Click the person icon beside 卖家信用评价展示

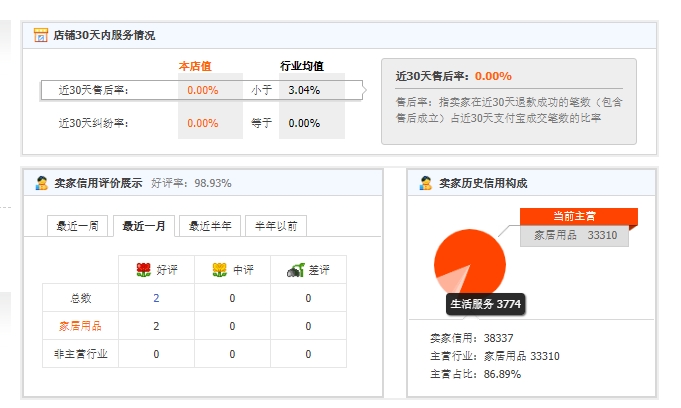(x=41, y=183)
